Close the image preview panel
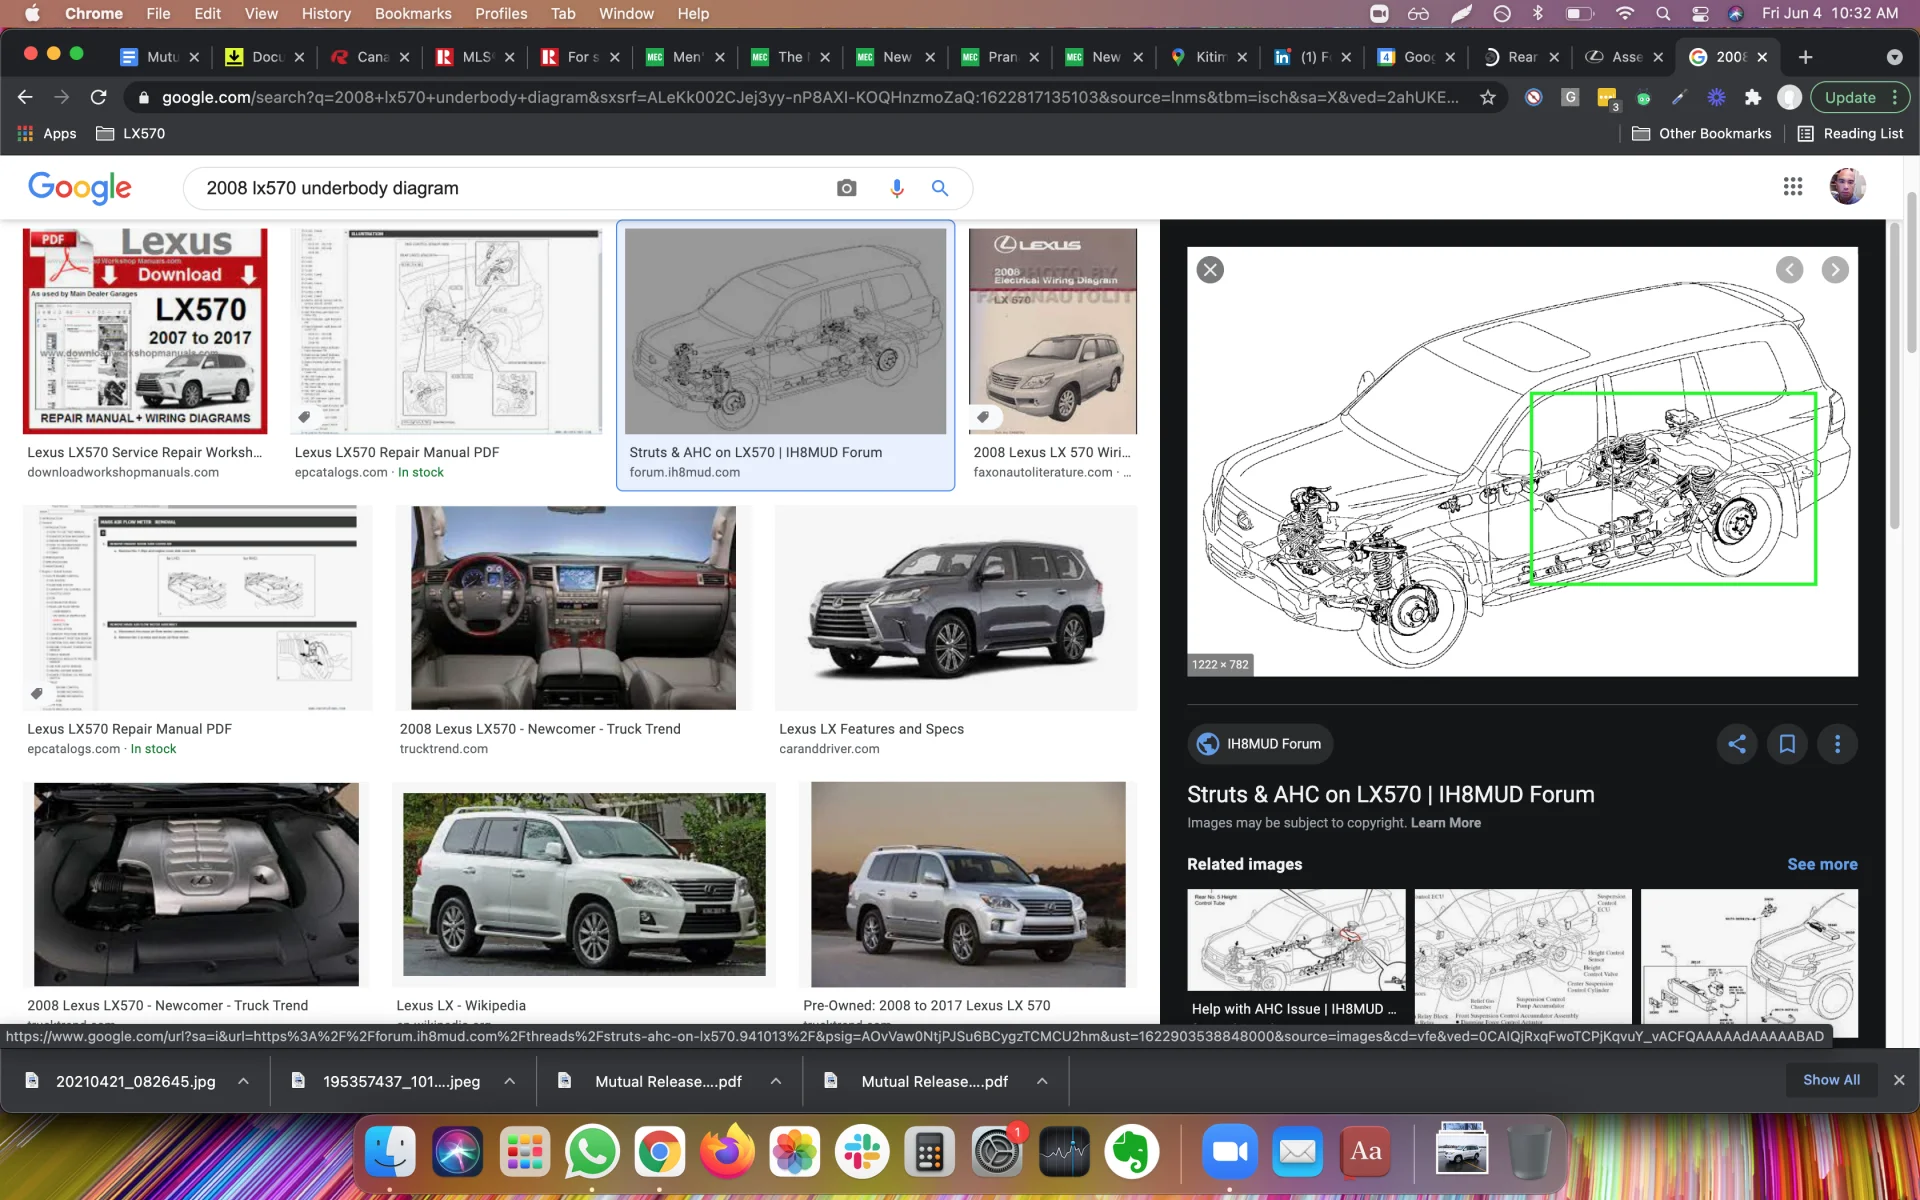The width and height of the screenshot is (1920, 1200). click(x=1210, y=270)
